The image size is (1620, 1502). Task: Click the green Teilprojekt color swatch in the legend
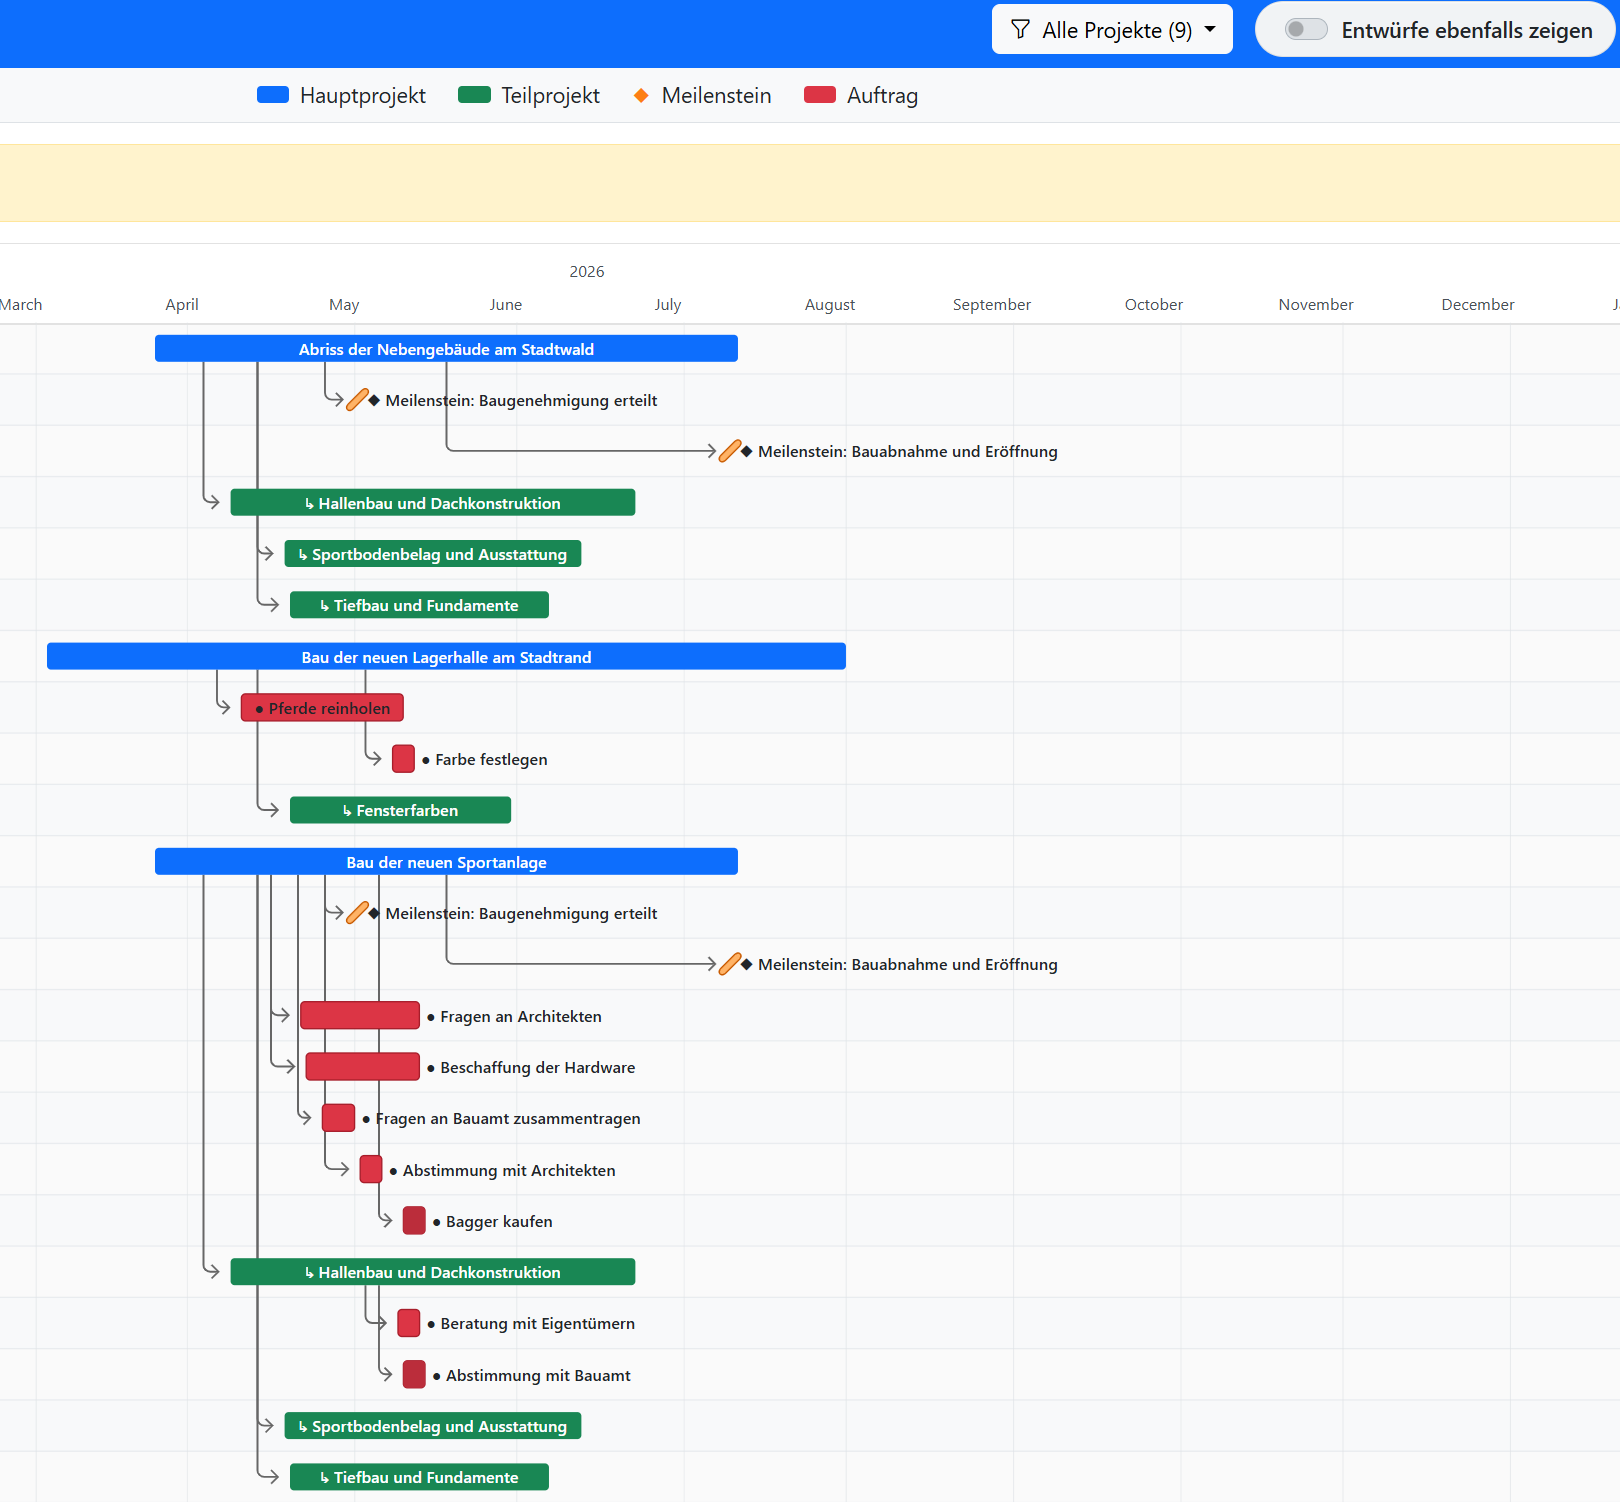(473, 95)
